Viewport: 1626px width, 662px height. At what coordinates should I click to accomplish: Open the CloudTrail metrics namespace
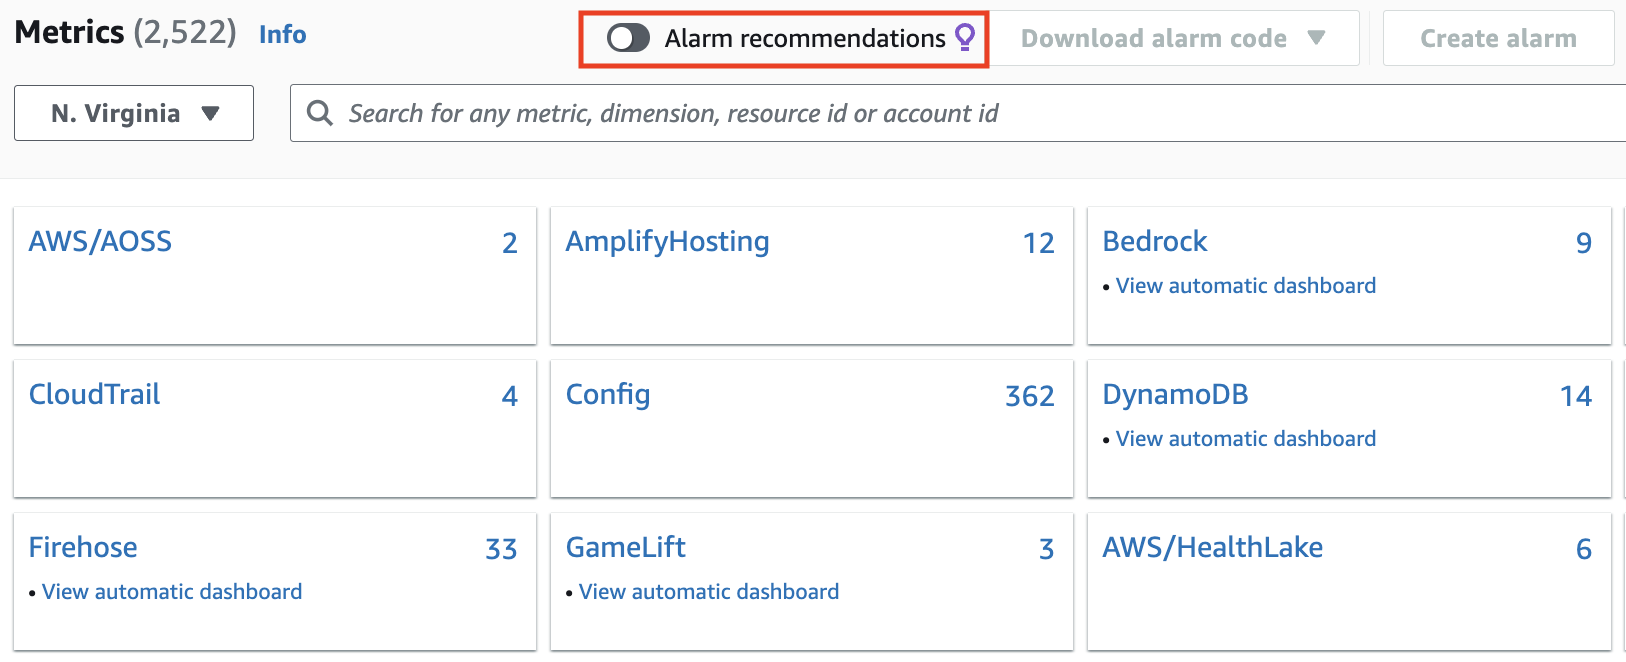click(x=94, y=394)
